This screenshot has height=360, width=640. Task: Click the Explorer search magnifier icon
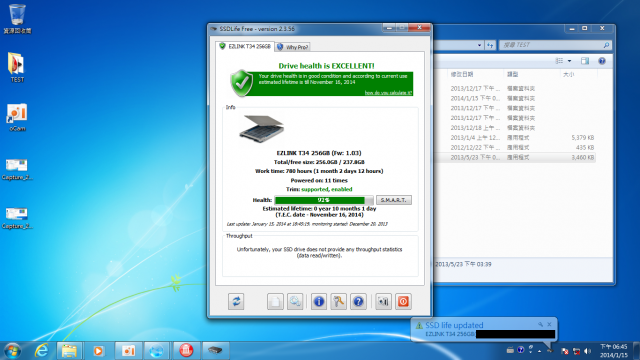pyautogui.click(x=606, y=45)
